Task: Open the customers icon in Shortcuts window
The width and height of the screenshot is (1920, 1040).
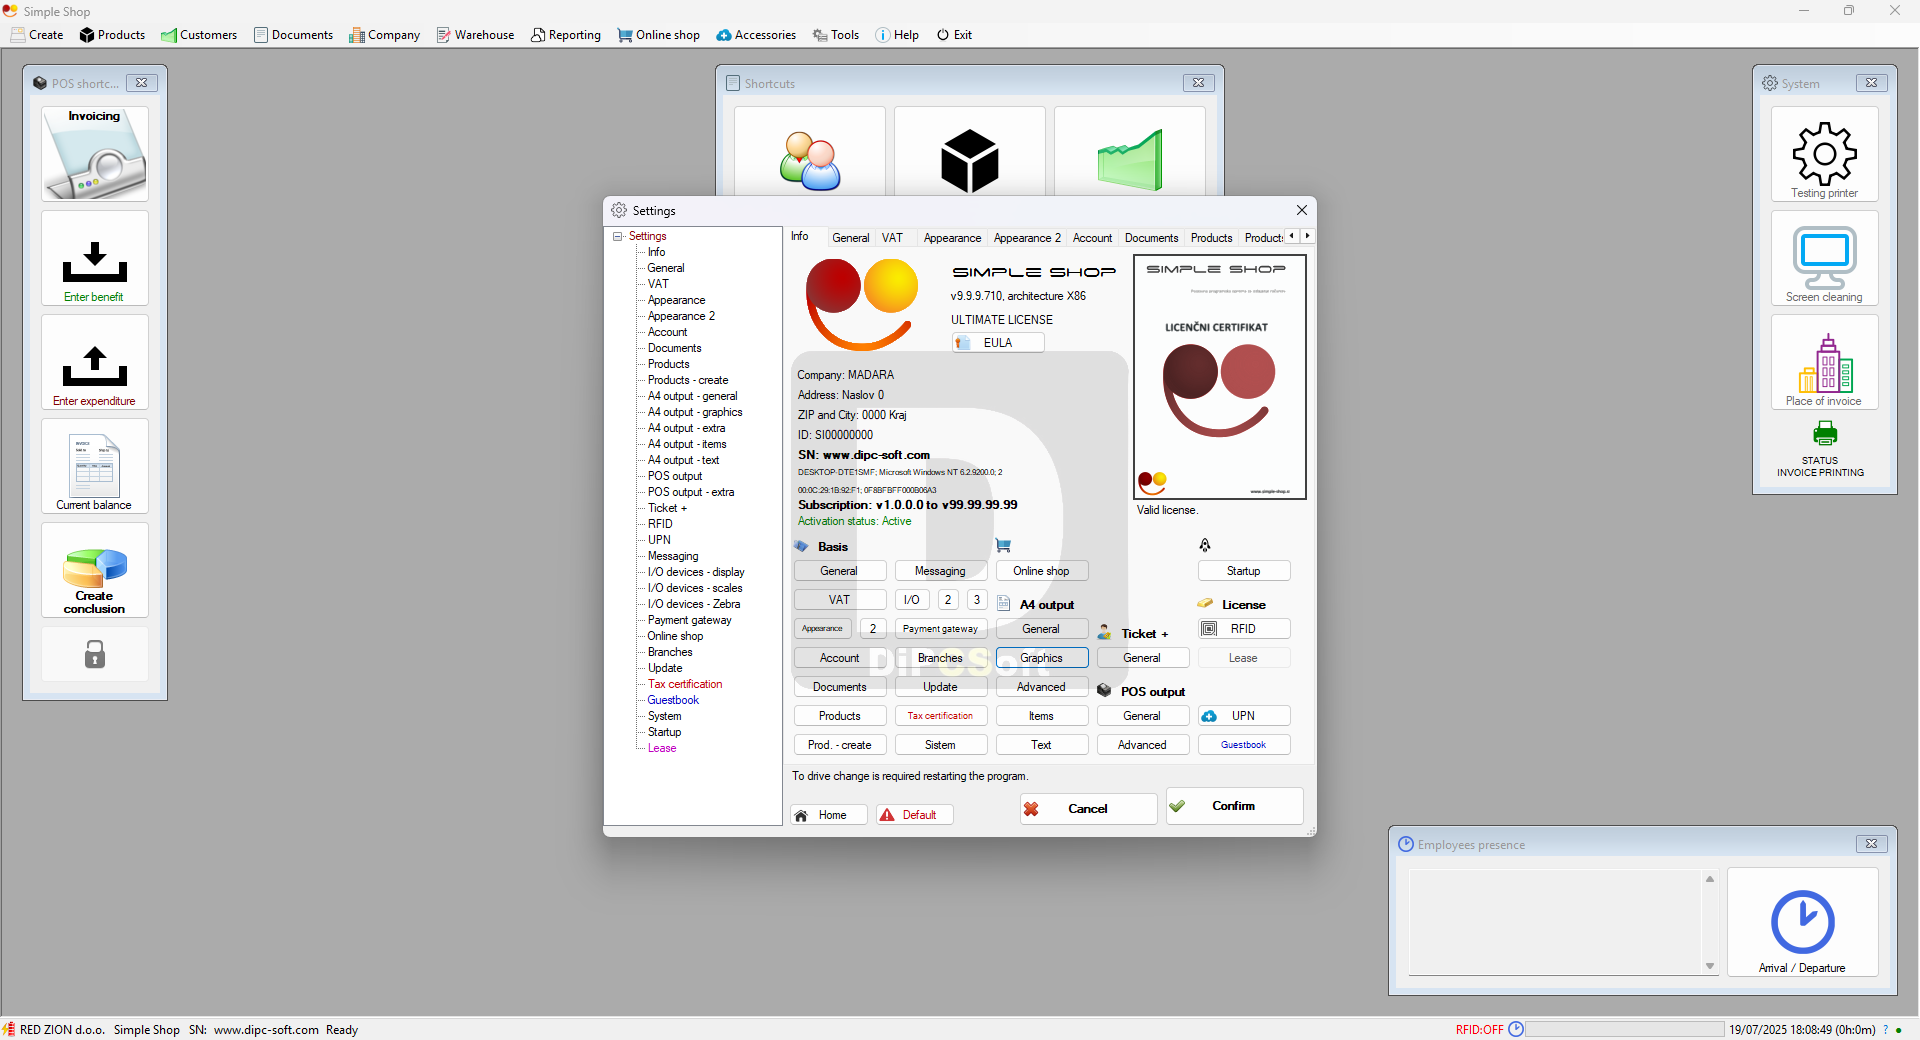Action: click(810, 160)
